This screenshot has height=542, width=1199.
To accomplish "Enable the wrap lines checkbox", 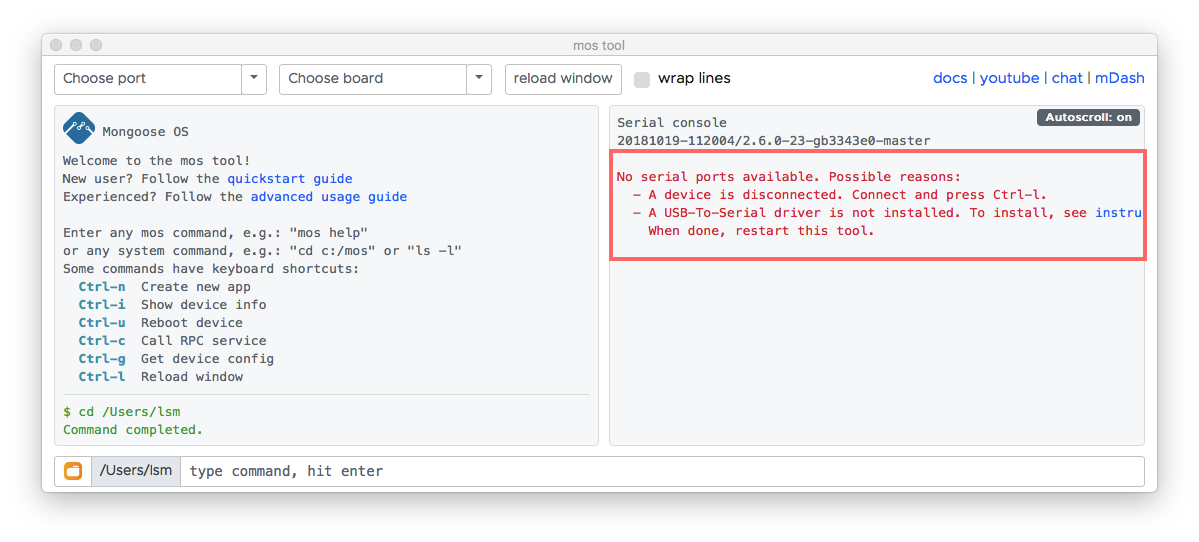I will click(x=642, y=80).
